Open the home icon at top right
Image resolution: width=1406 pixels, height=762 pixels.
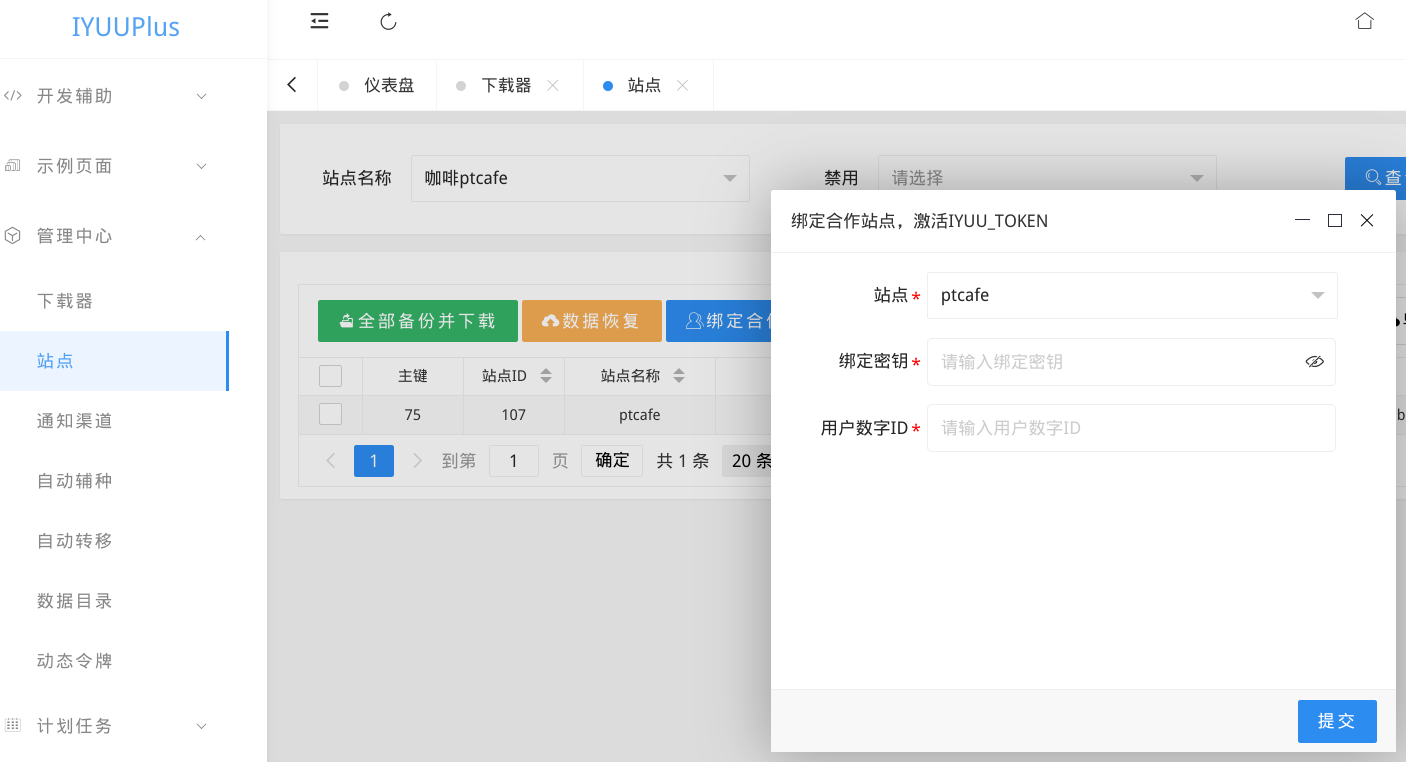(x=1364, y=21)
